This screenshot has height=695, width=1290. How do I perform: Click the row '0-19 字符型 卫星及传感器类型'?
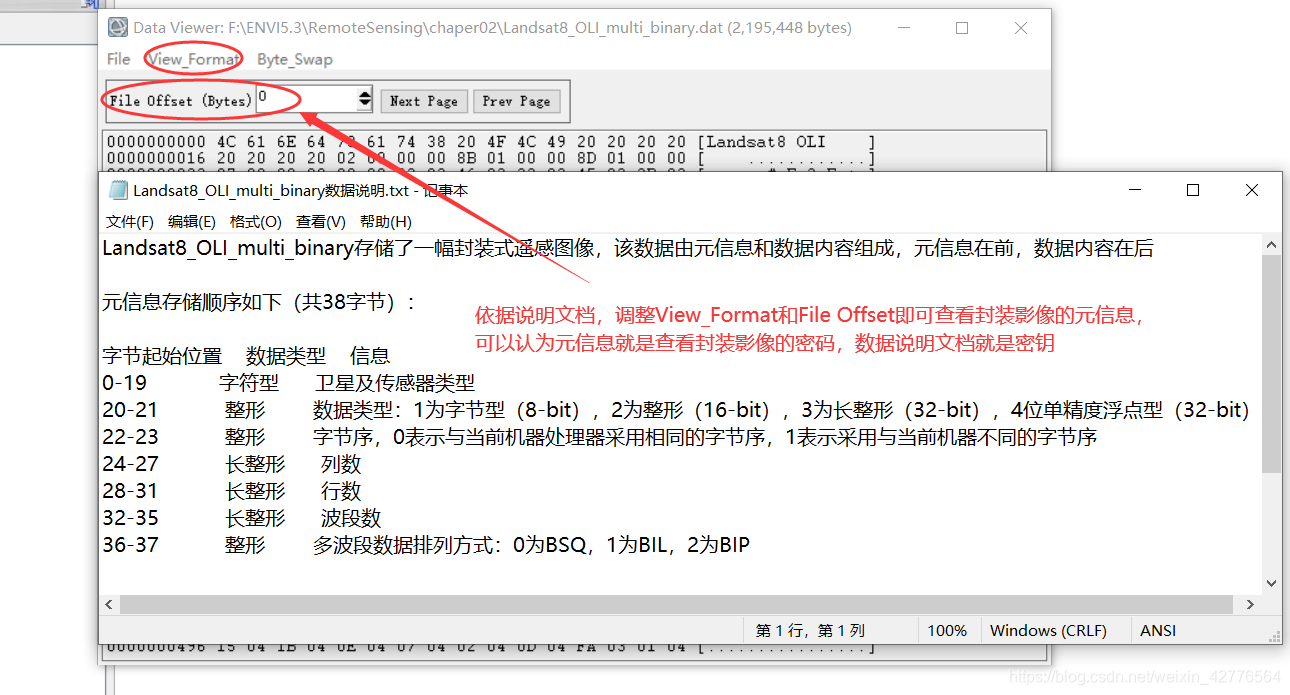(x=288, y=383)
